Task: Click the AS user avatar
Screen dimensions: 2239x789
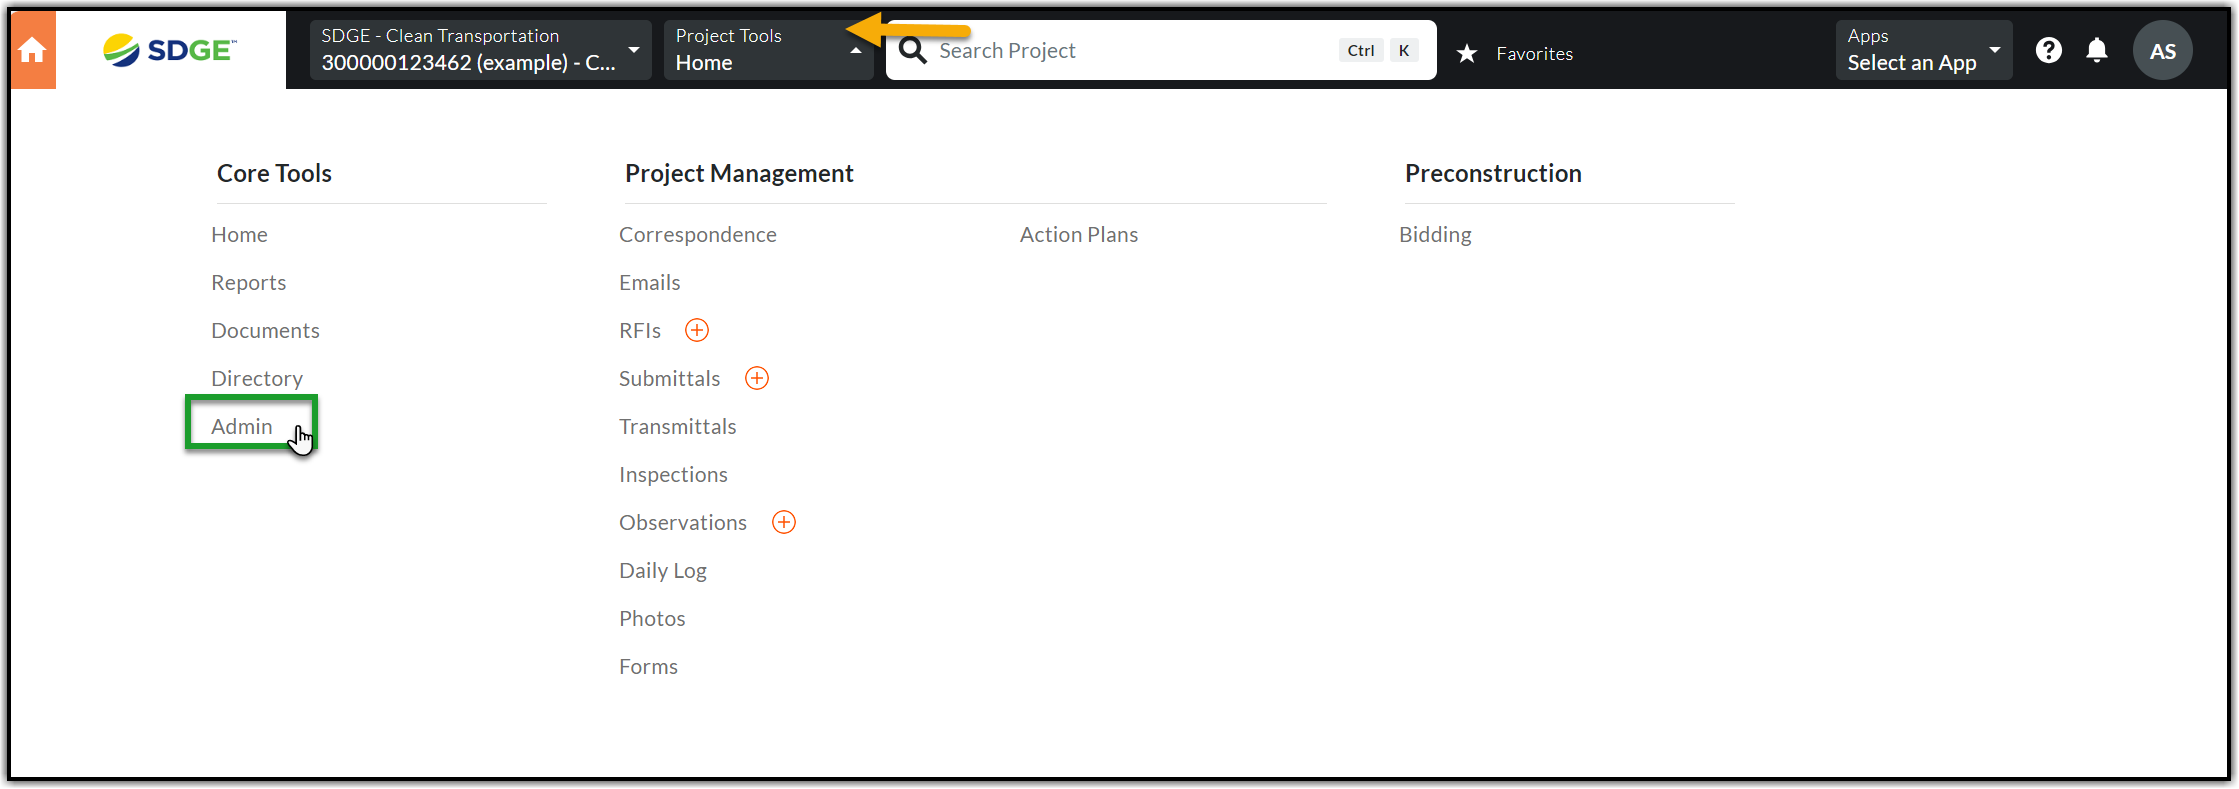Action: tap(2162, 51)
